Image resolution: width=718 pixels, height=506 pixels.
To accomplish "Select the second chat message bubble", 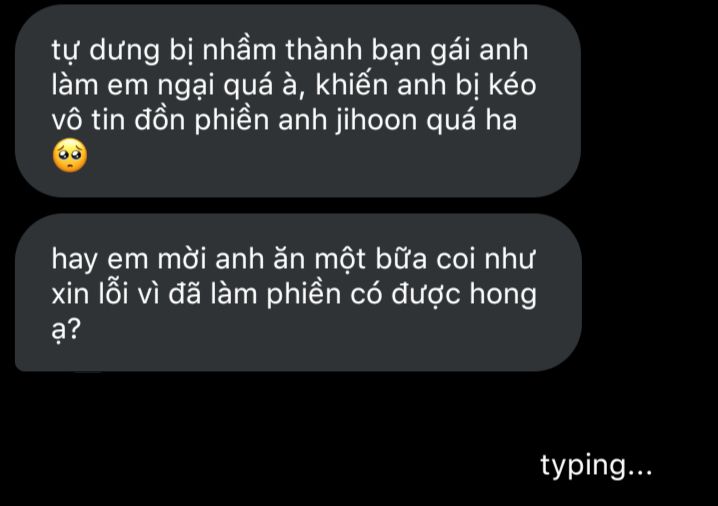I will click(x=298, y=293).
